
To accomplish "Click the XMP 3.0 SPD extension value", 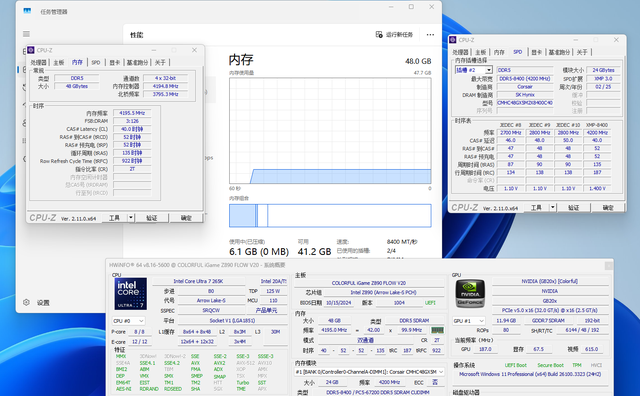I will tap(603, 78).
